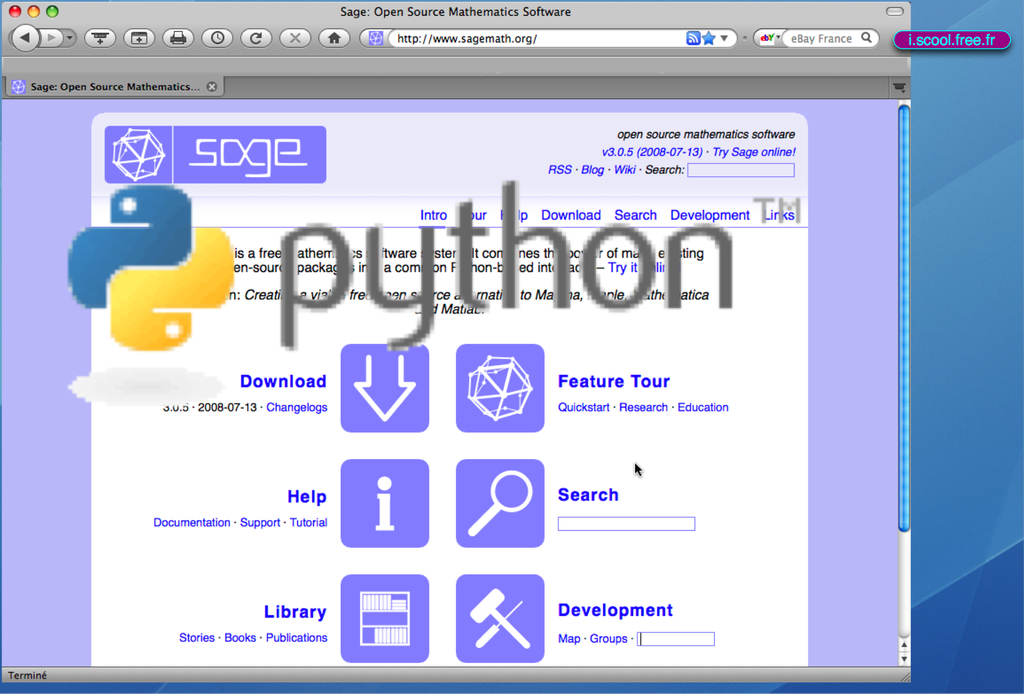Choose search engine via eBay icon dropdown
Viewport: 1024px width, 694px height.
coord(770,38)
